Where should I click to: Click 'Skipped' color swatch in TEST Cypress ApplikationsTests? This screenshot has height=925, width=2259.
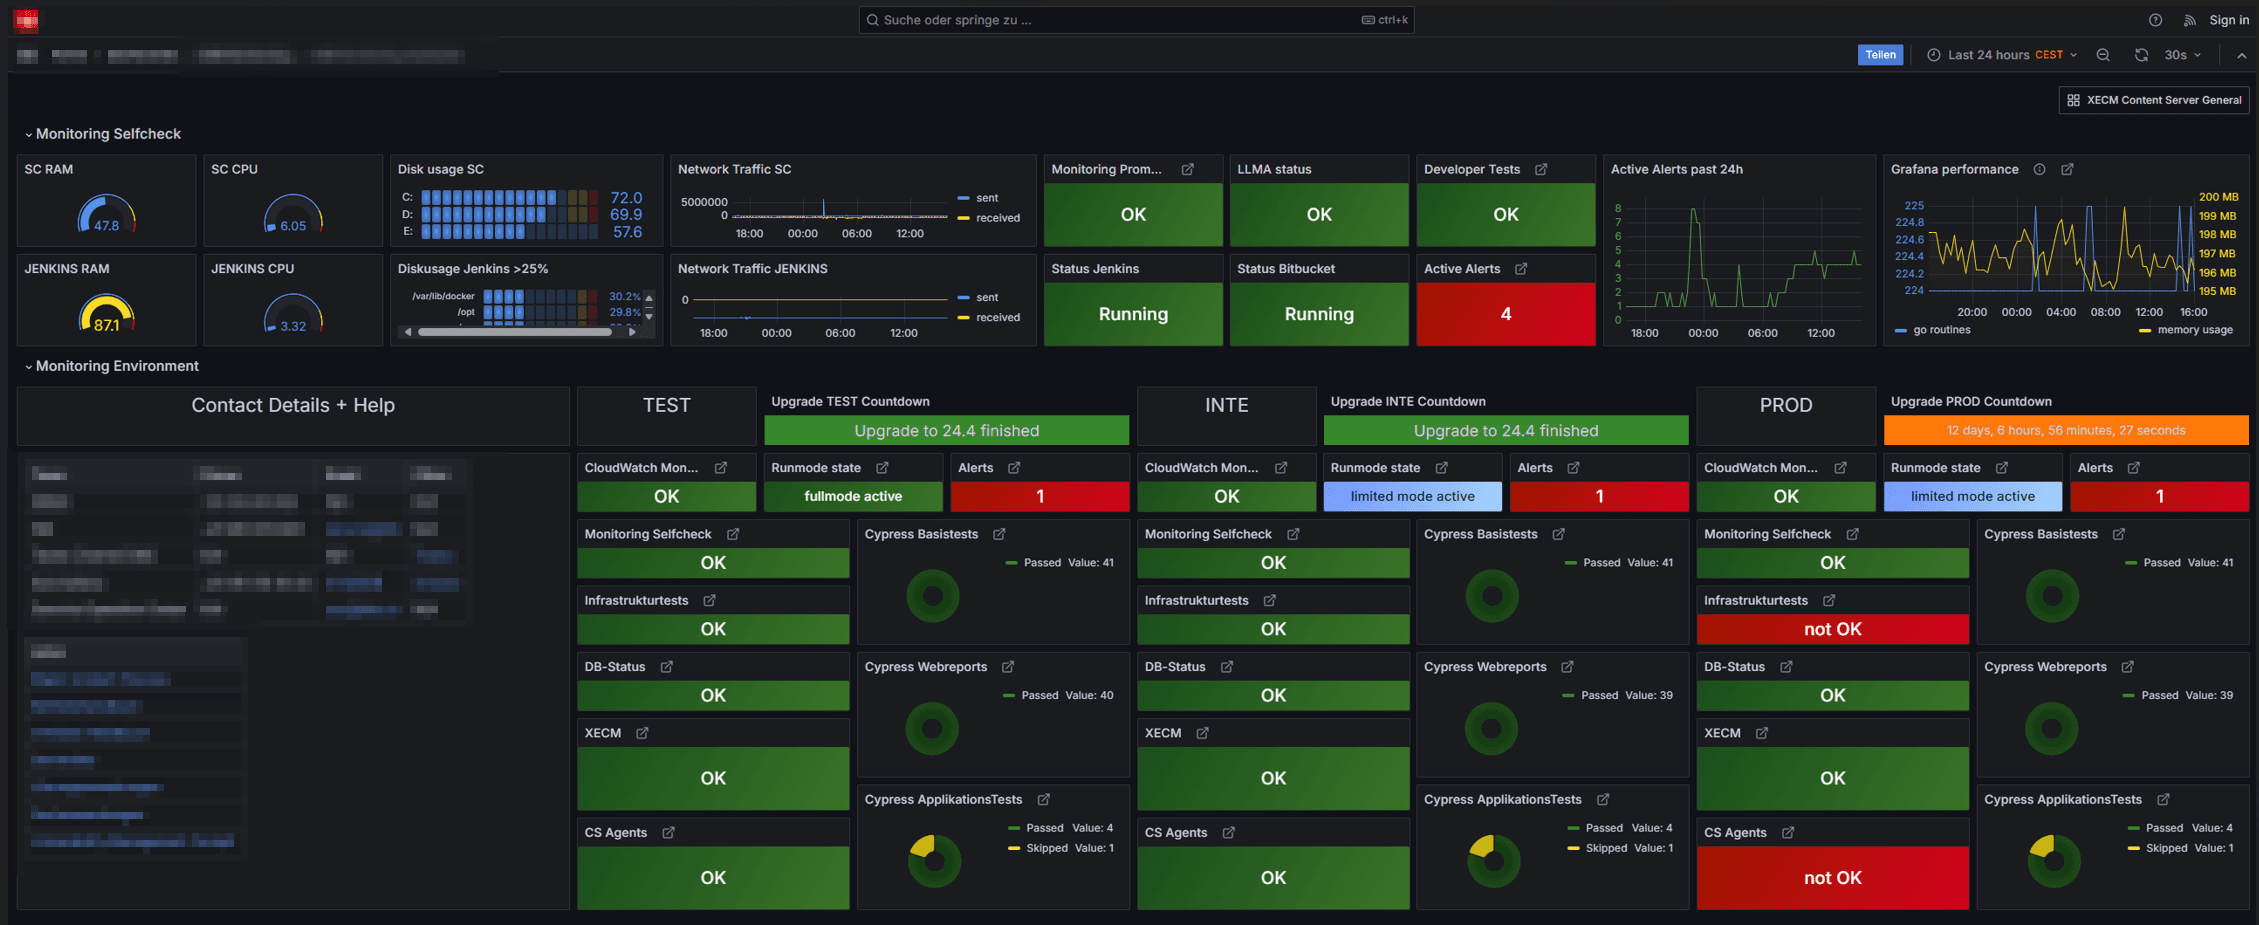(x=1014, y=848)
